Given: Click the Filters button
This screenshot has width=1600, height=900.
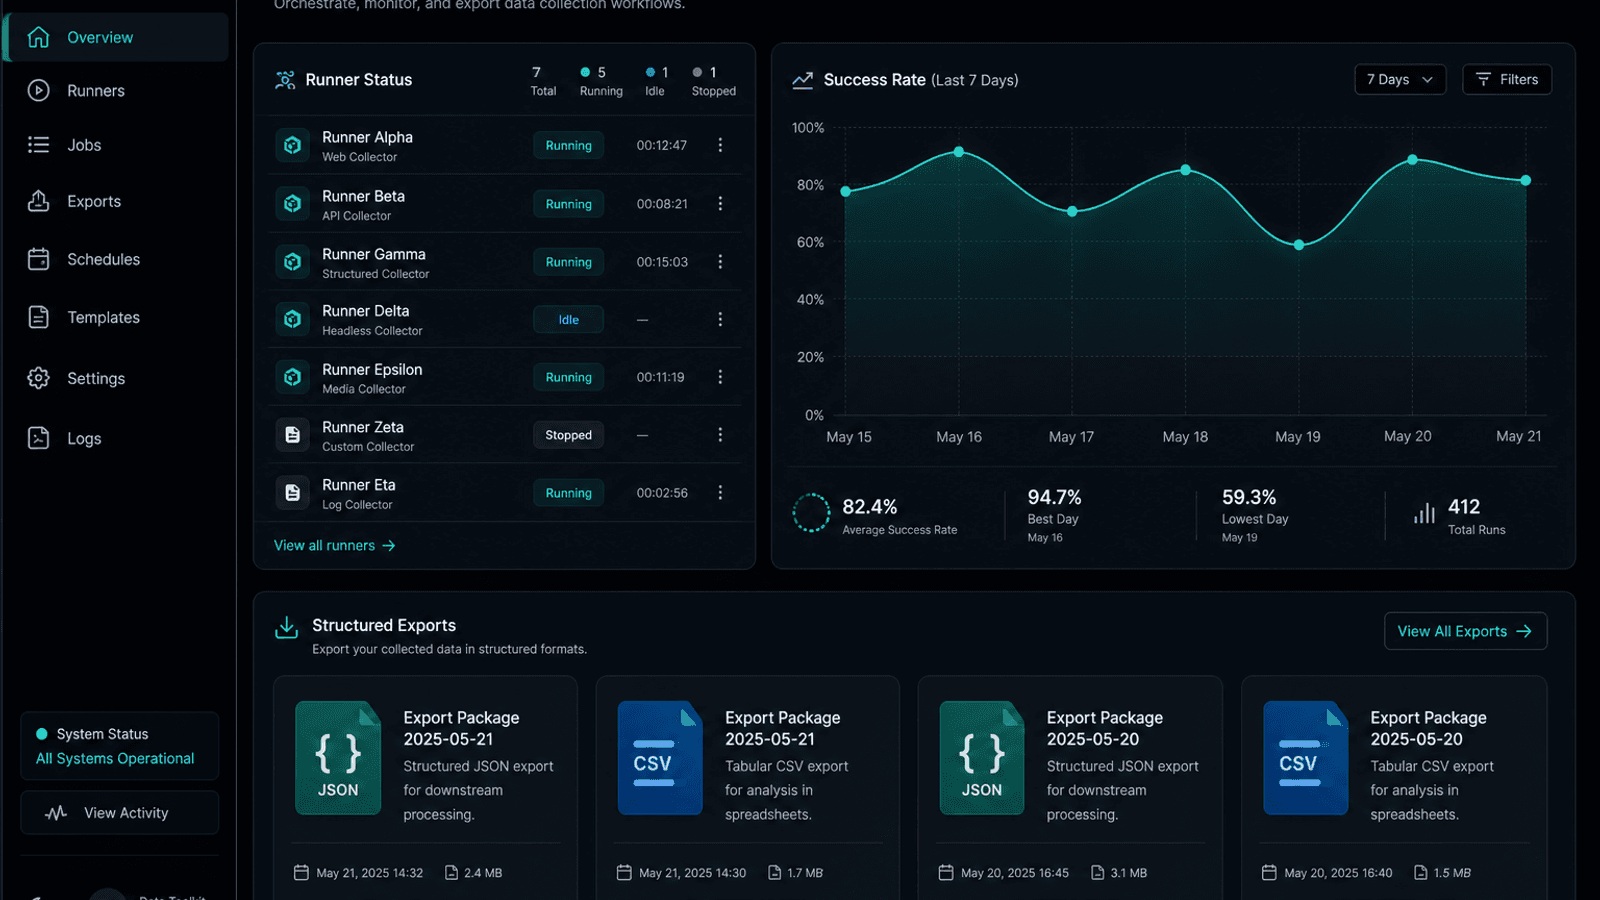Looking at the screenshot, I should point(1507,80).
